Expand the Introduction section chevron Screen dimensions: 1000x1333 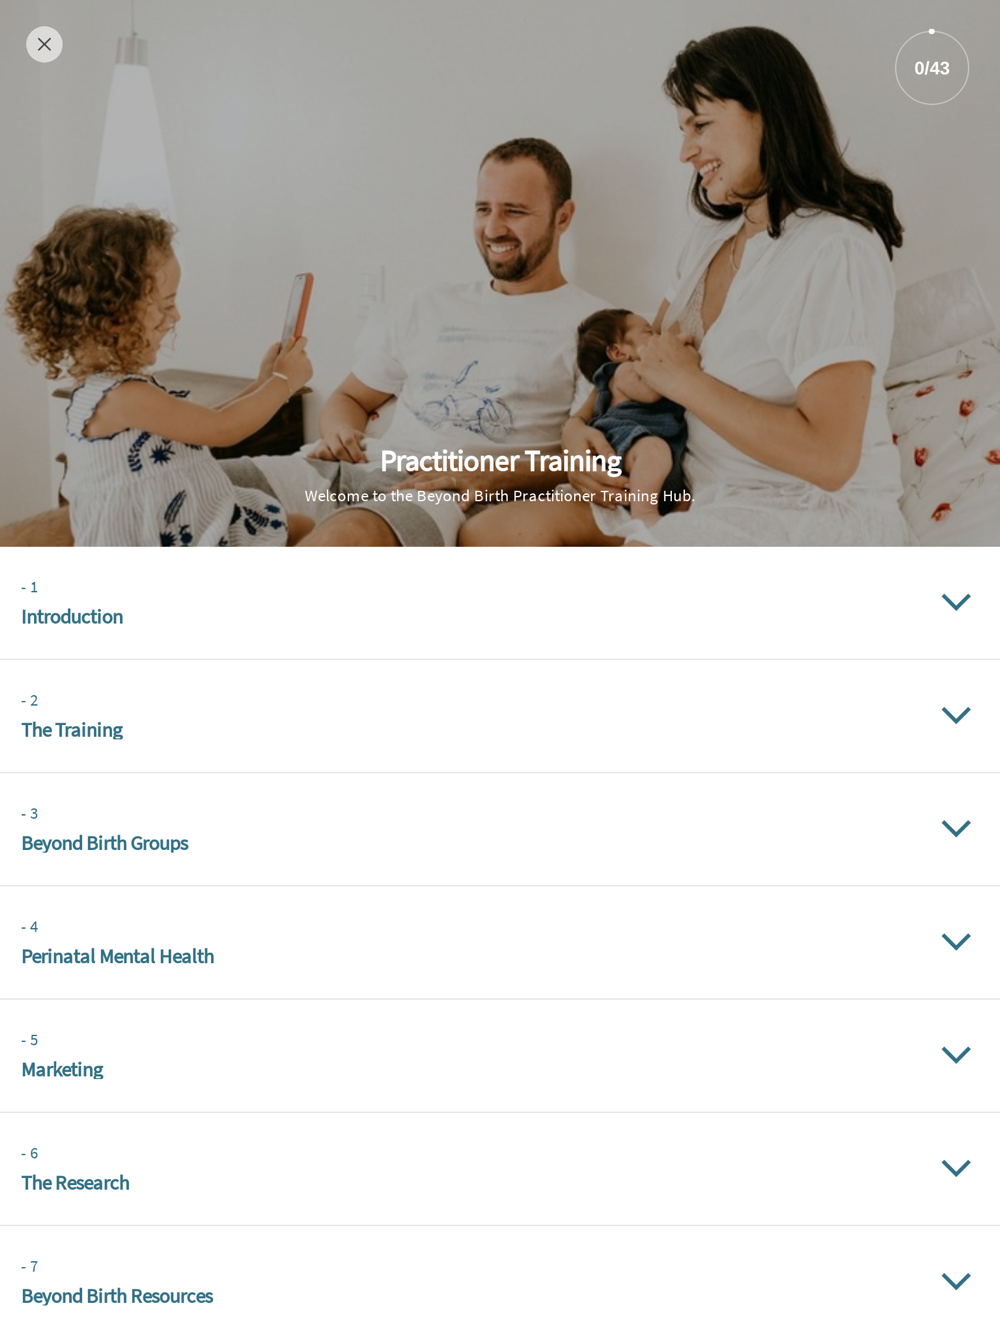[x=956, y=602]
